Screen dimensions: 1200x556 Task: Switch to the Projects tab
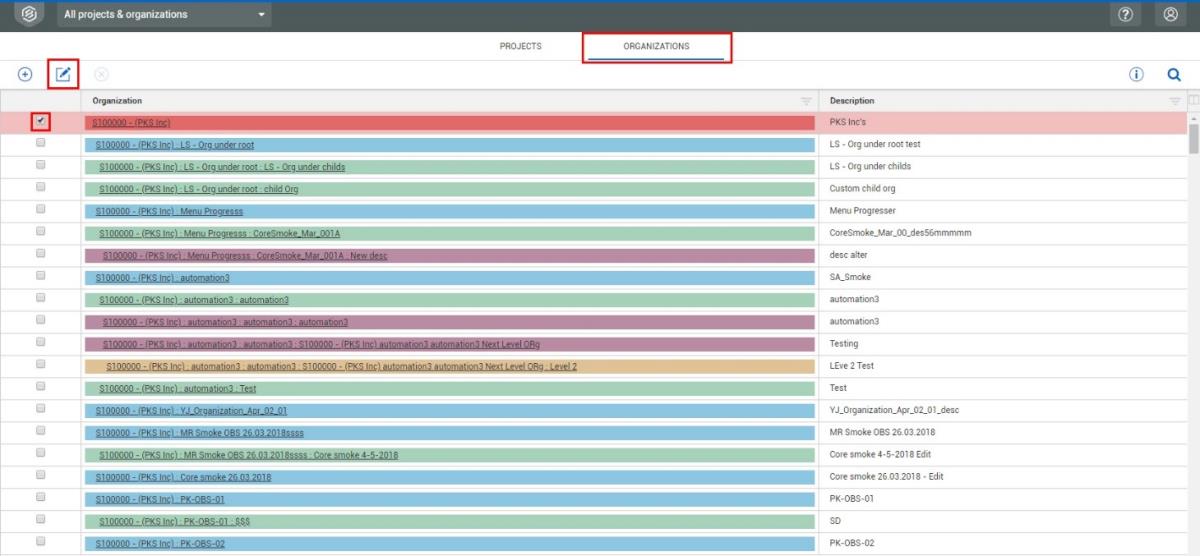[x=520, y=47]
